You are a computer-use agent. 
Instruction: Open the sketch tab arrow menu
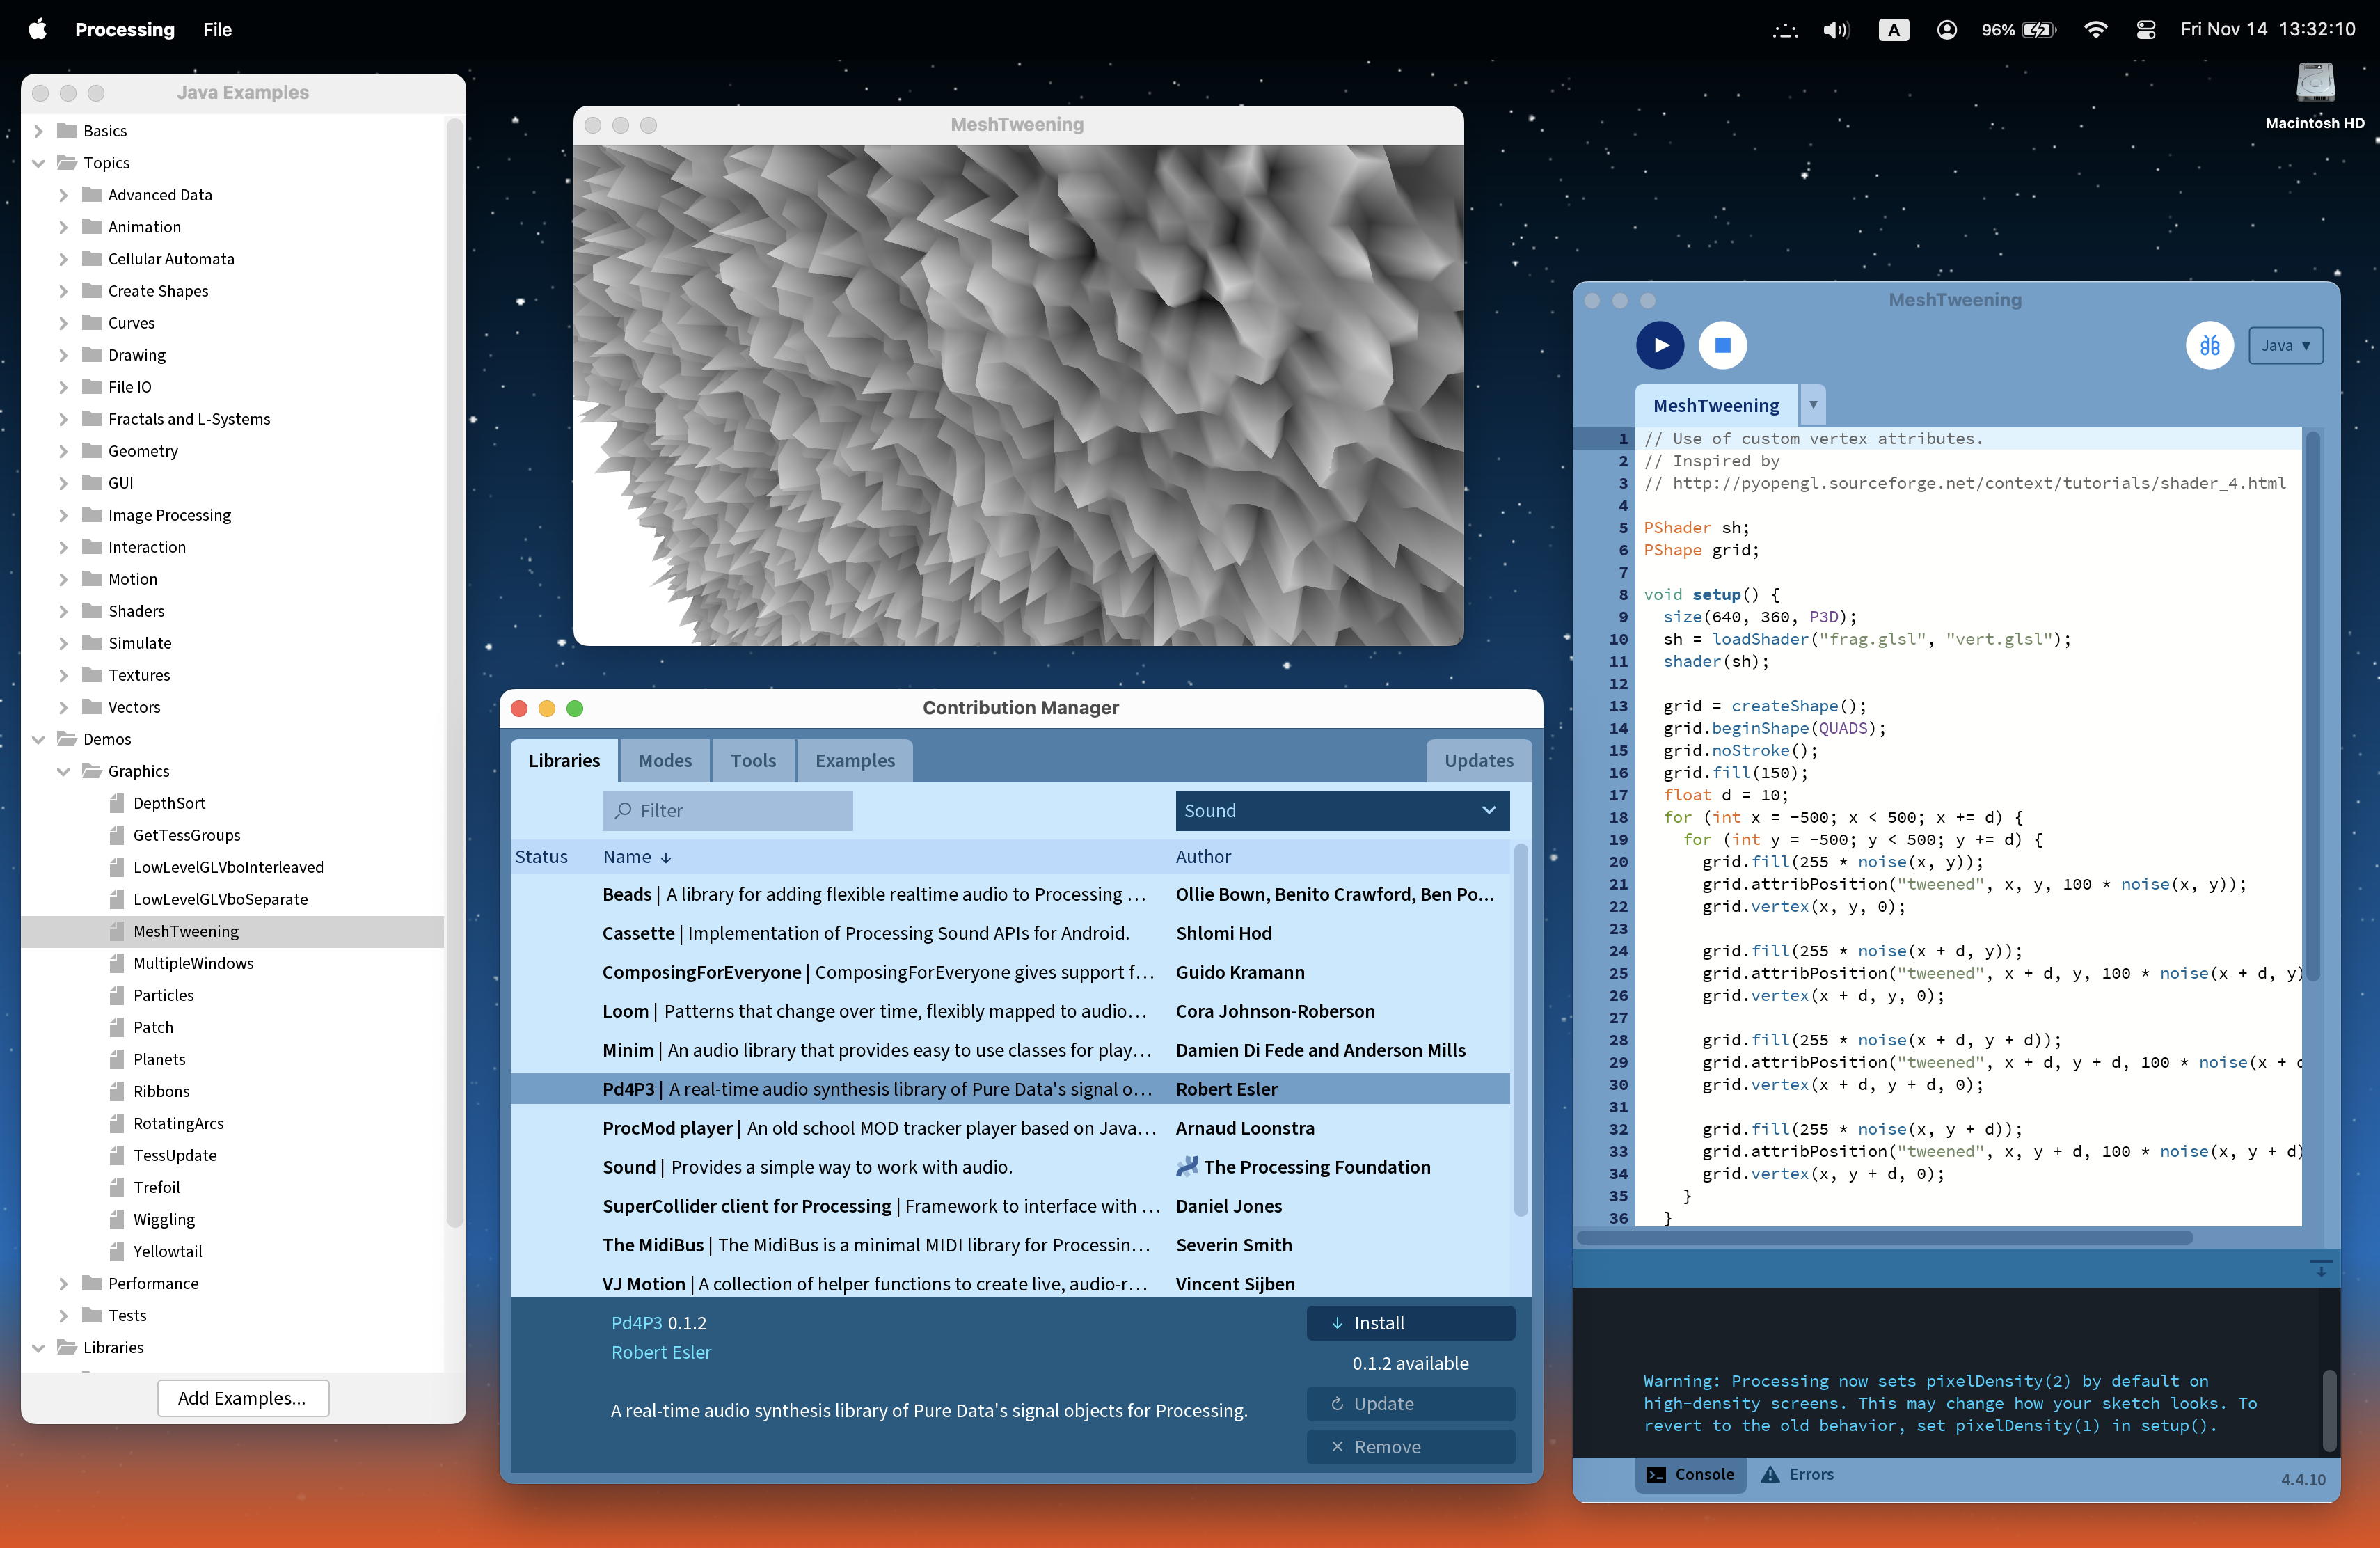(1812, 404)
